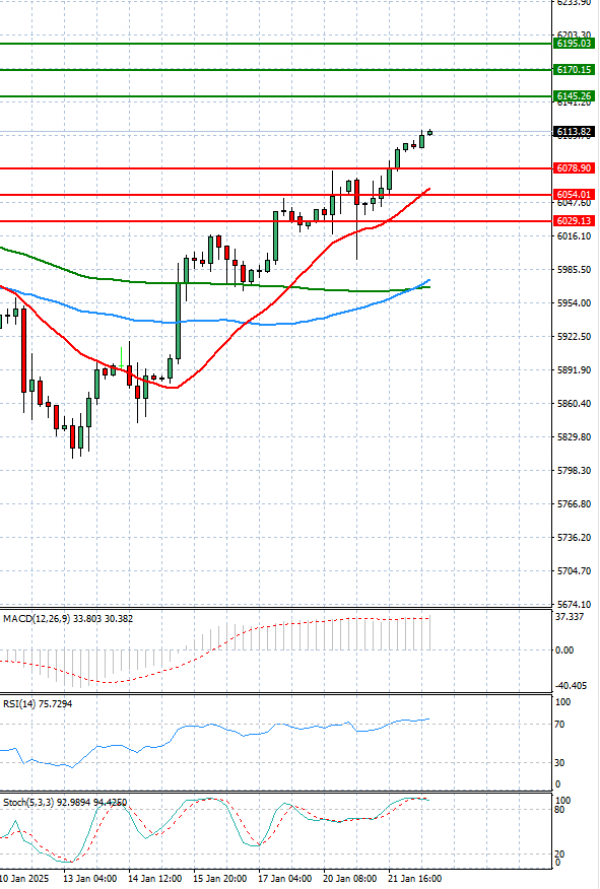The width and height of the screenshot is (600, 889).
Task: Click the 5704.70 price scale value
Action: point(574,570)
